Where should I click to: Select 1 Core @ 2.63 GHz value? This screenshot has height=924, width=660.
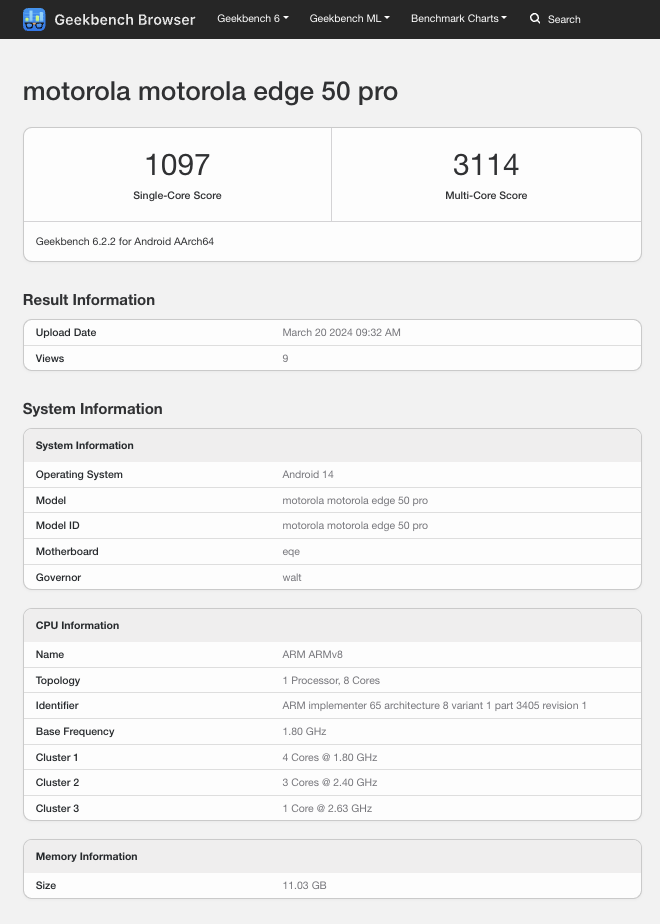pos(327,808)
